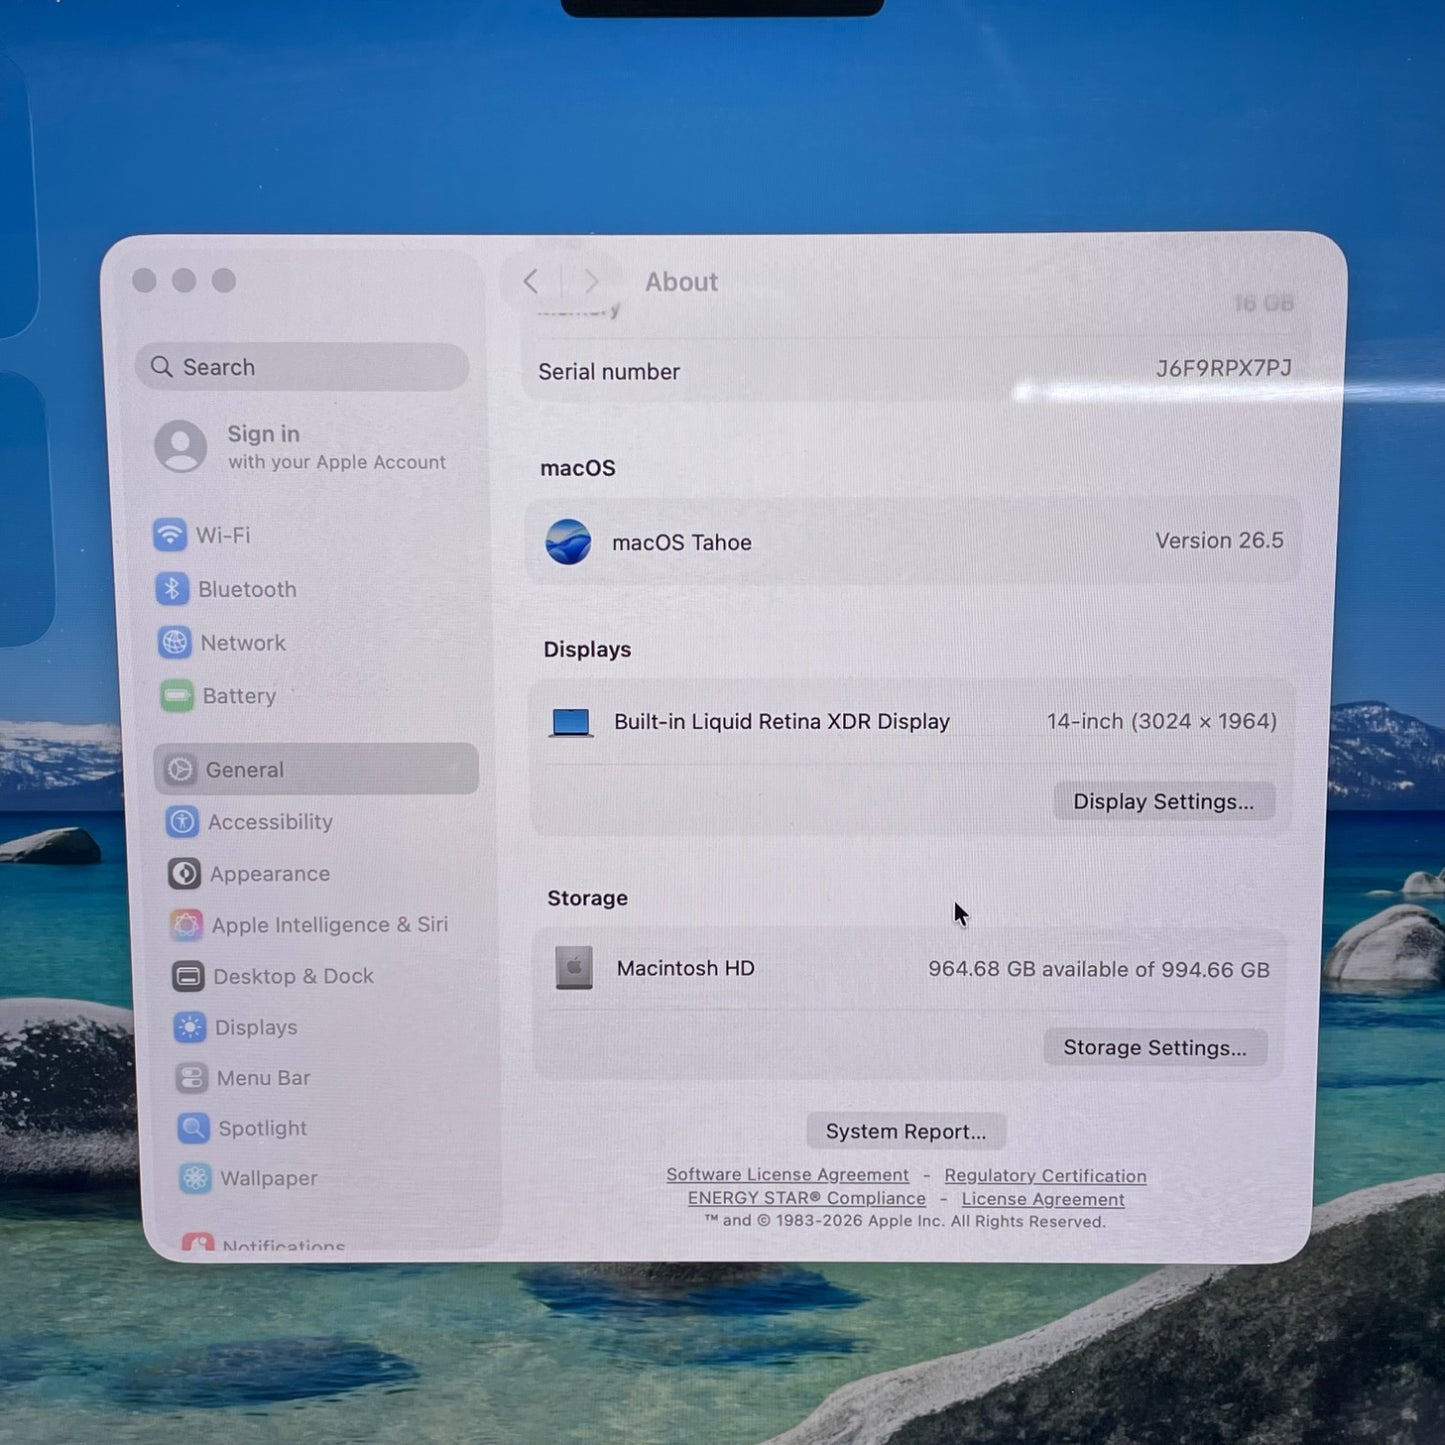Click the serial number J6F9RPX7PJ
This screenshot has height=1445, width=1445.
1224,368
